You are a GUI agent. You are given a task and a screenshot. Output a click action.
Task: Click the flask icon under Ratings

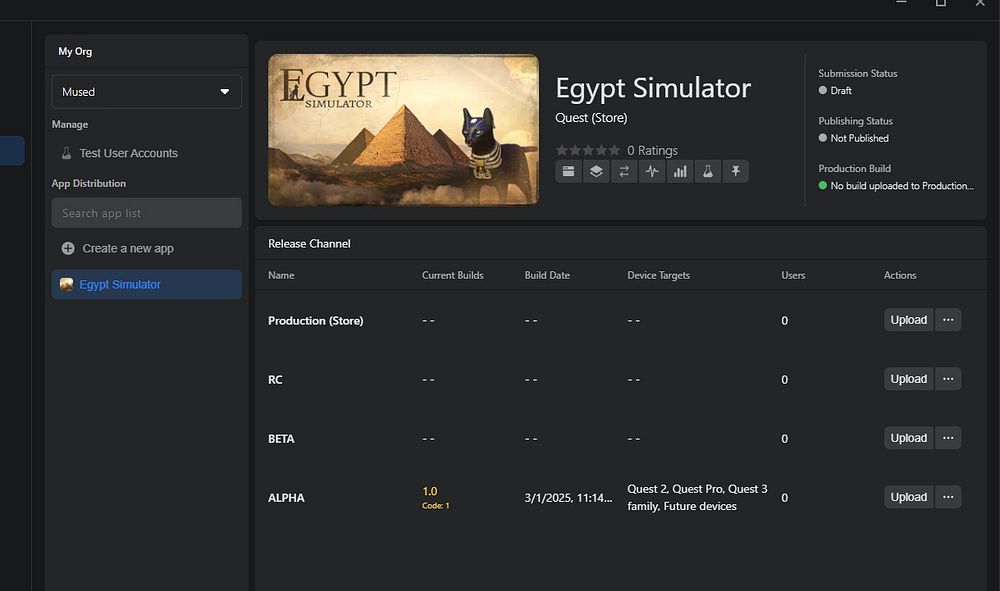click(708, 171)
